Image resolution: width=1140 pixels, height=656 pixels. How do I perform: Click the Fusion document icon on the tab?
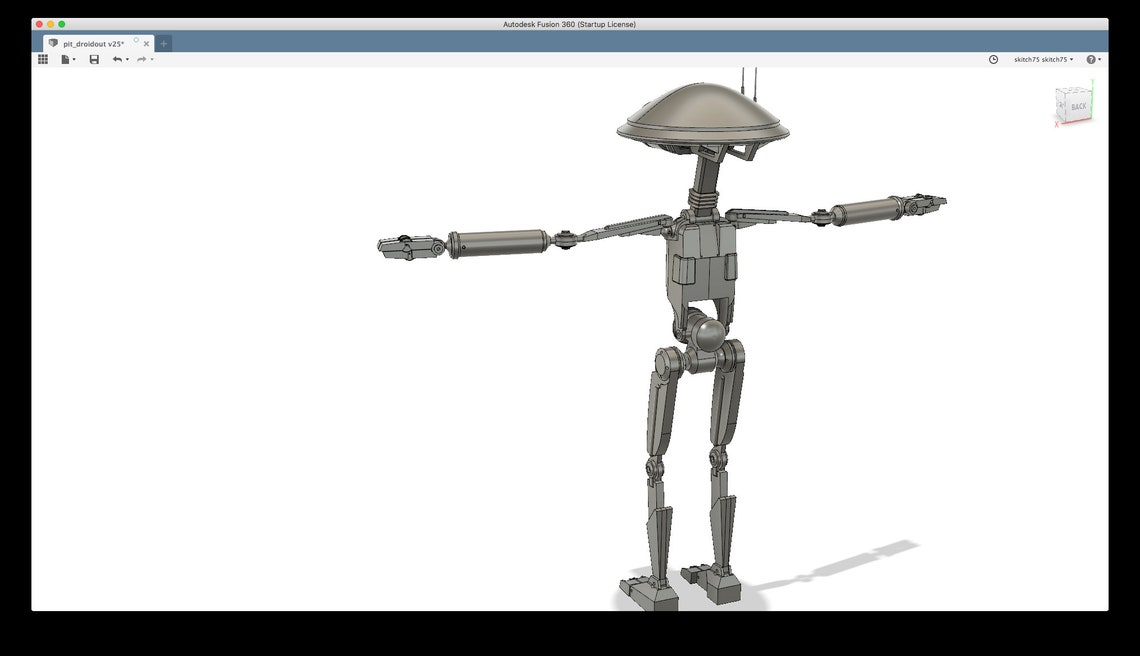53,43
